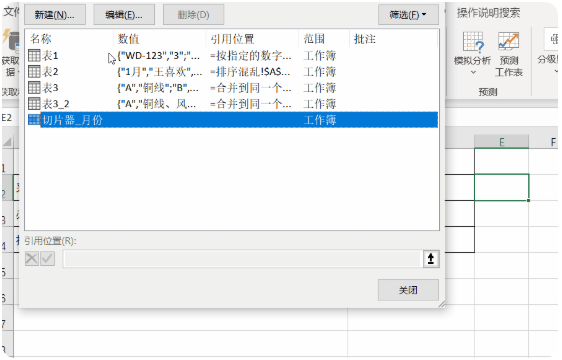The image size is (562, 360).
Task: Select the 切片器_月份 slicer icon
Action: point(34,120)
